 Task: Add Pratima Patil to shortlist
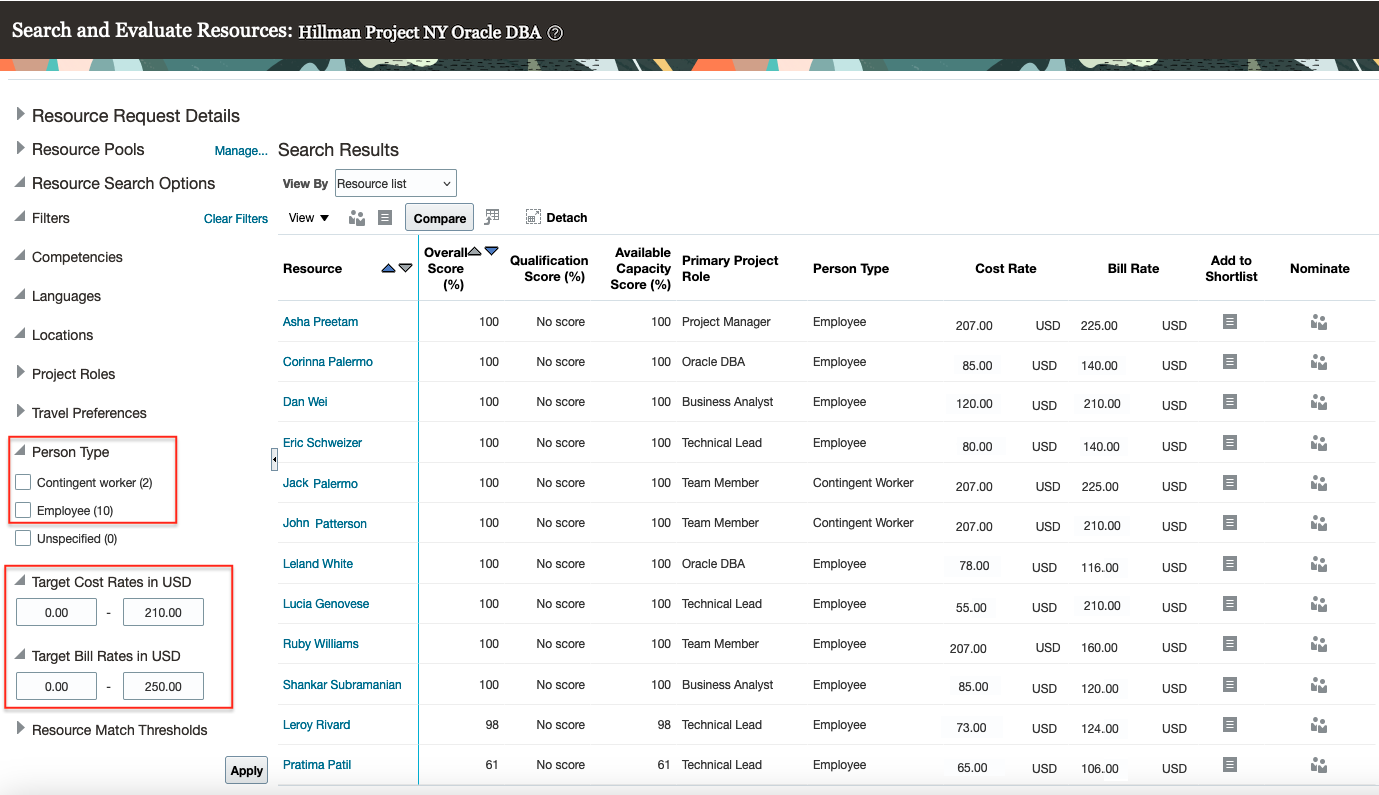(1230, 764)
